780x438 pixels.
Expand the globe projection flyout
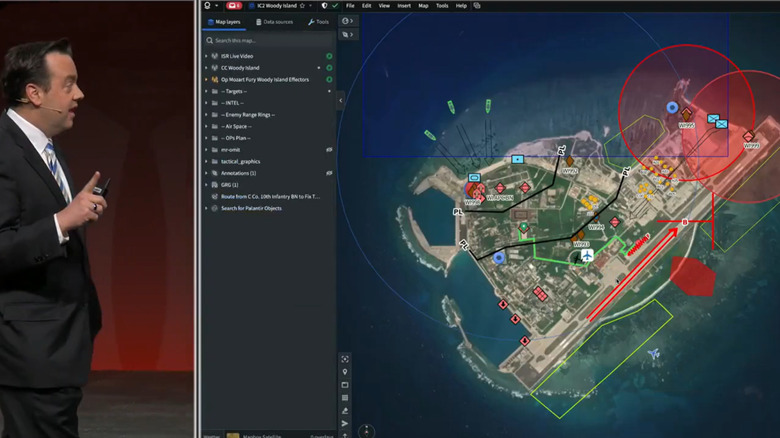(x=348, y=21)
